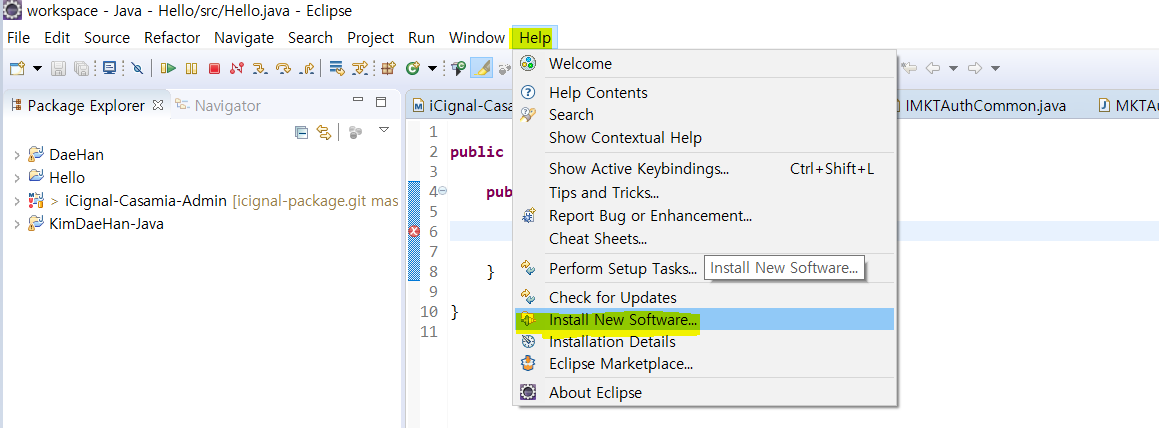Open the Search menu in menu bar

click(x=310, y=38)
